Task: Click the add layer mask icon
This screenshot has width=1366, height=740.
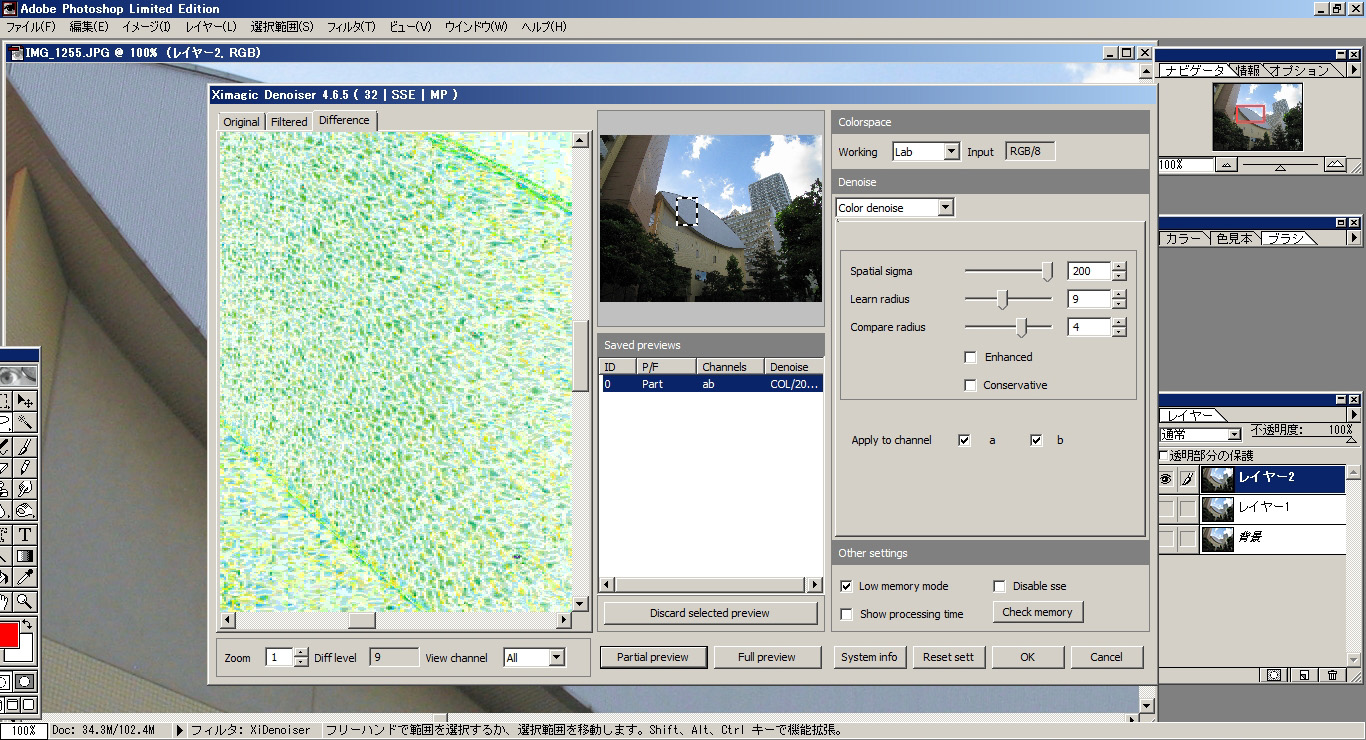Action: 1274,675
